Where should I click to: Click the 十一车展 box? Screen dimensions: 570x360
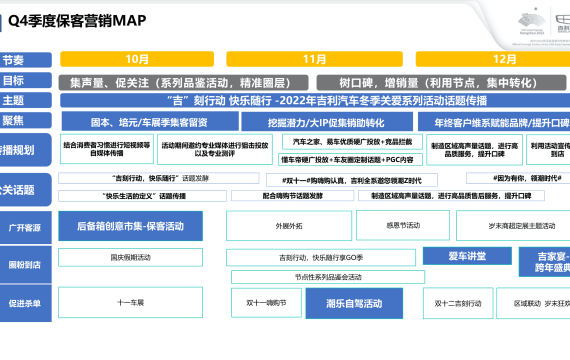[131, 303]
